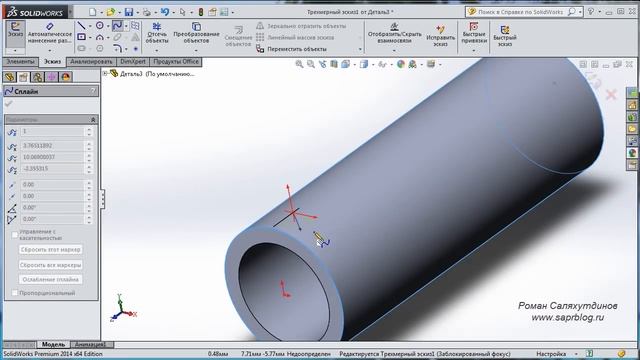The width and height of the screenshot is (640, 360).
Task: Click the Help question mark icon
Action: [x=591, y=12]
